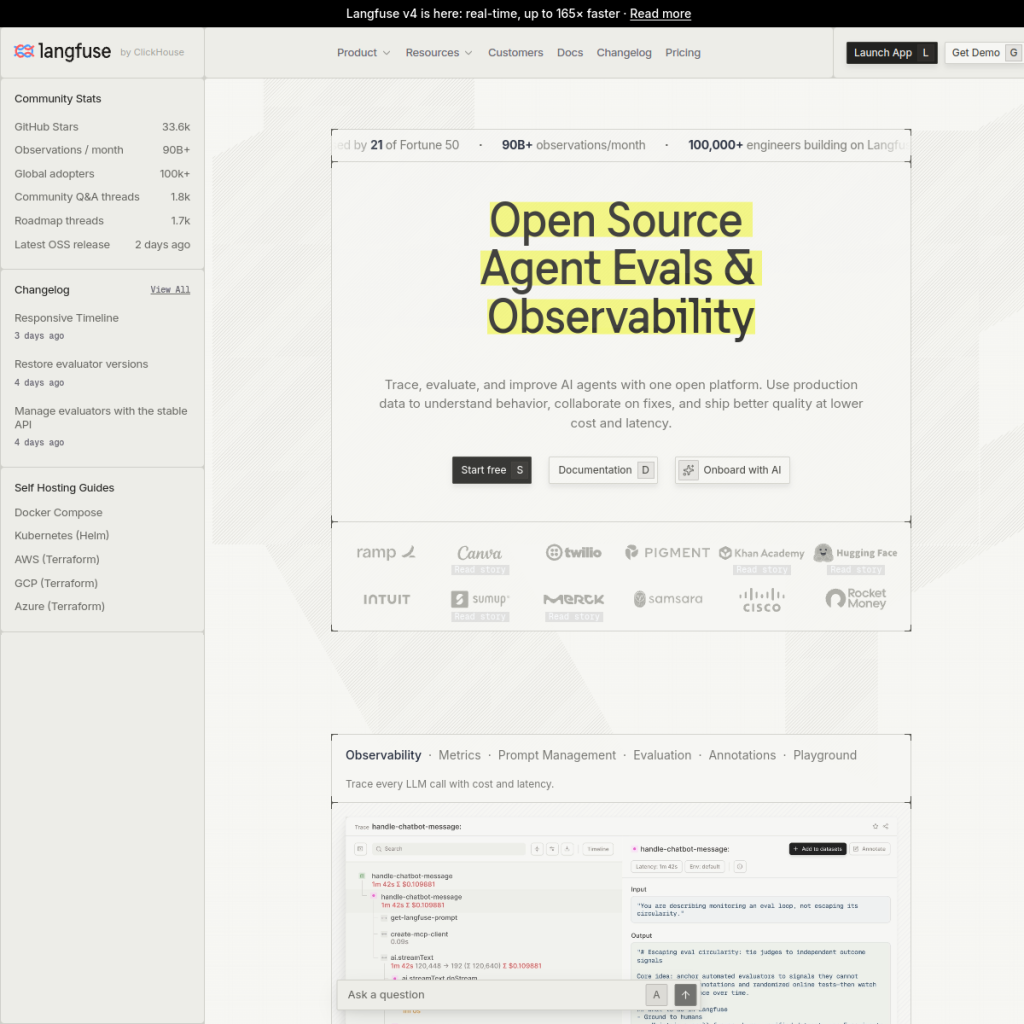Open Manage evaluators with the stable API
This screenshot has height=1024, width=1024.
101,418
